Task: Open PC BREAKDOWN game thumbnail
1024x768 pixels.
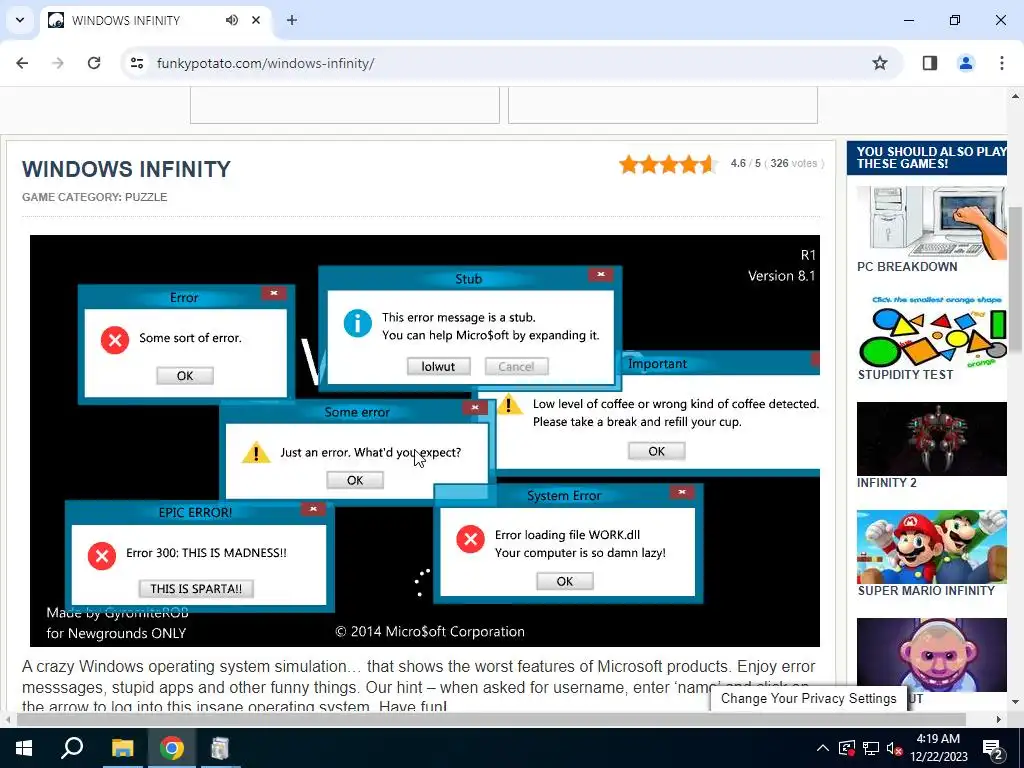Action: (931, 223)
